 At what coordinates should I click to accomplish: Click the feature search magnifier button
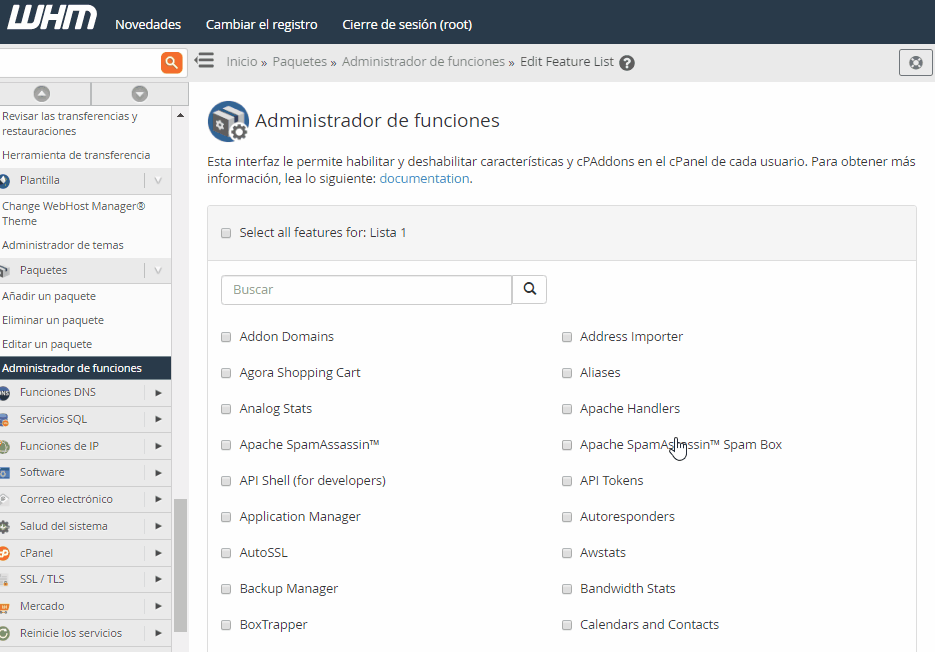[530, 289]
